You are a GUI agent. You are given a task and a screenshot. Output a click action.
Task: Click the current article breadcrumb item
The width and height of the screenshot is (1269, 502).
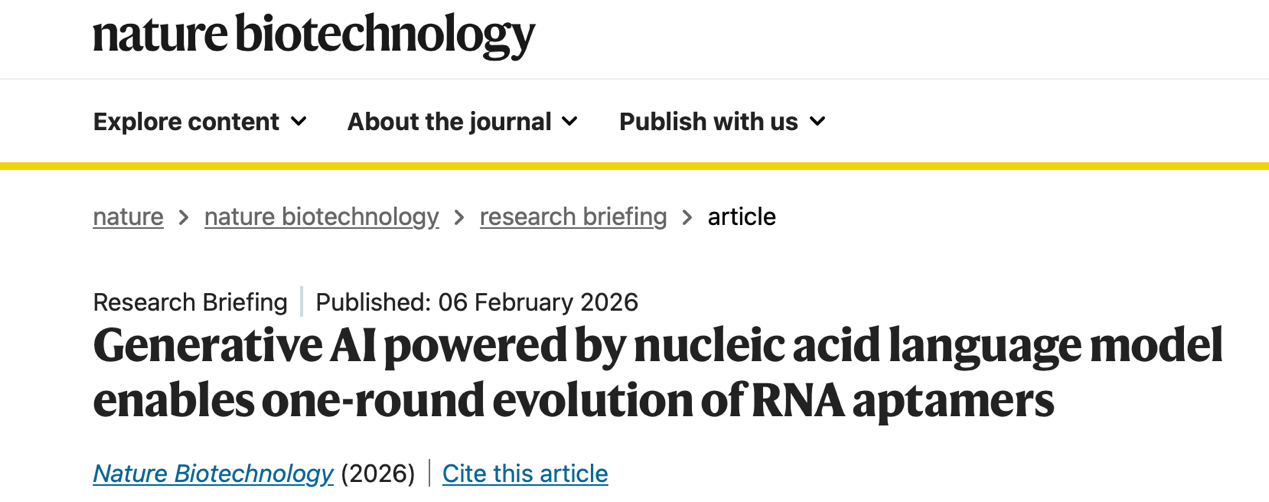pyautogui.click(x=741, y=217)
